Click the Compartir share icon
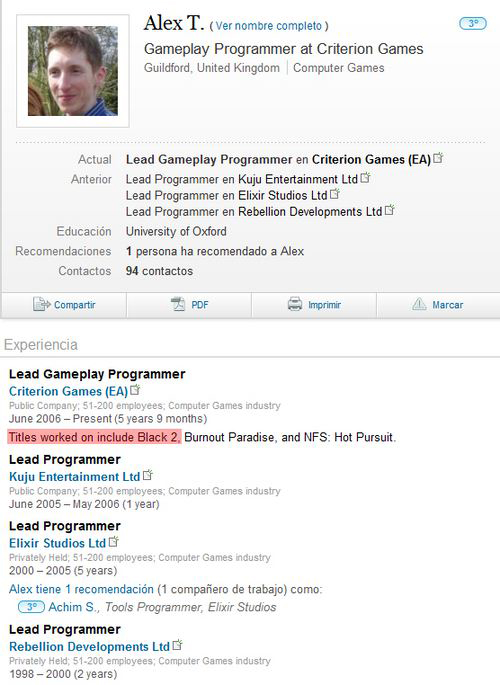The image size is (500, 685). [41, 304]
